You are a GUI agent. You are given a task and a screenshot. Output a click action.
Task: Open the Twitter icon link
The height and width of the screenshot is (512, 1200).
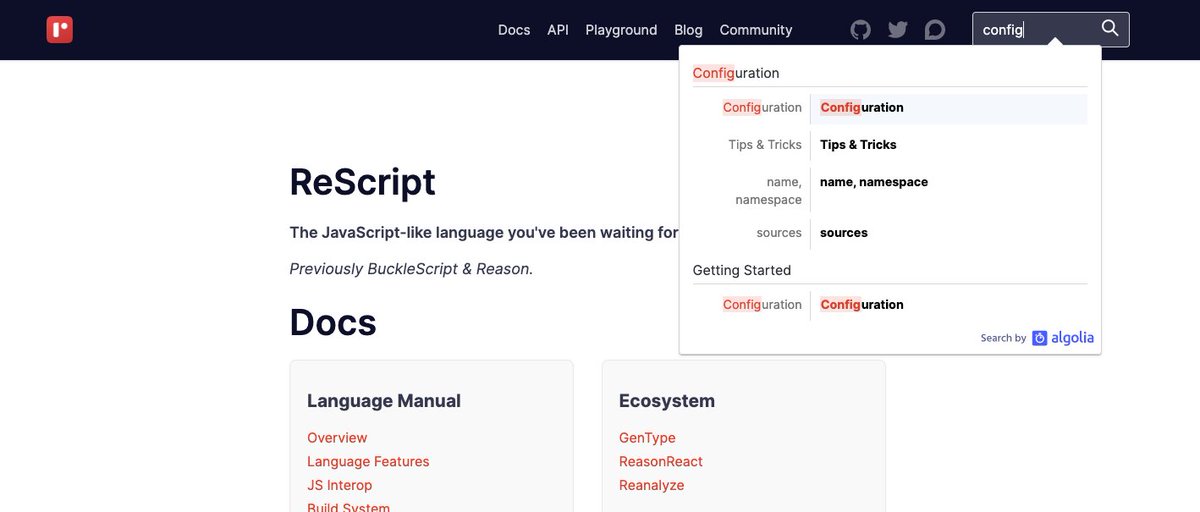[897, 30]
